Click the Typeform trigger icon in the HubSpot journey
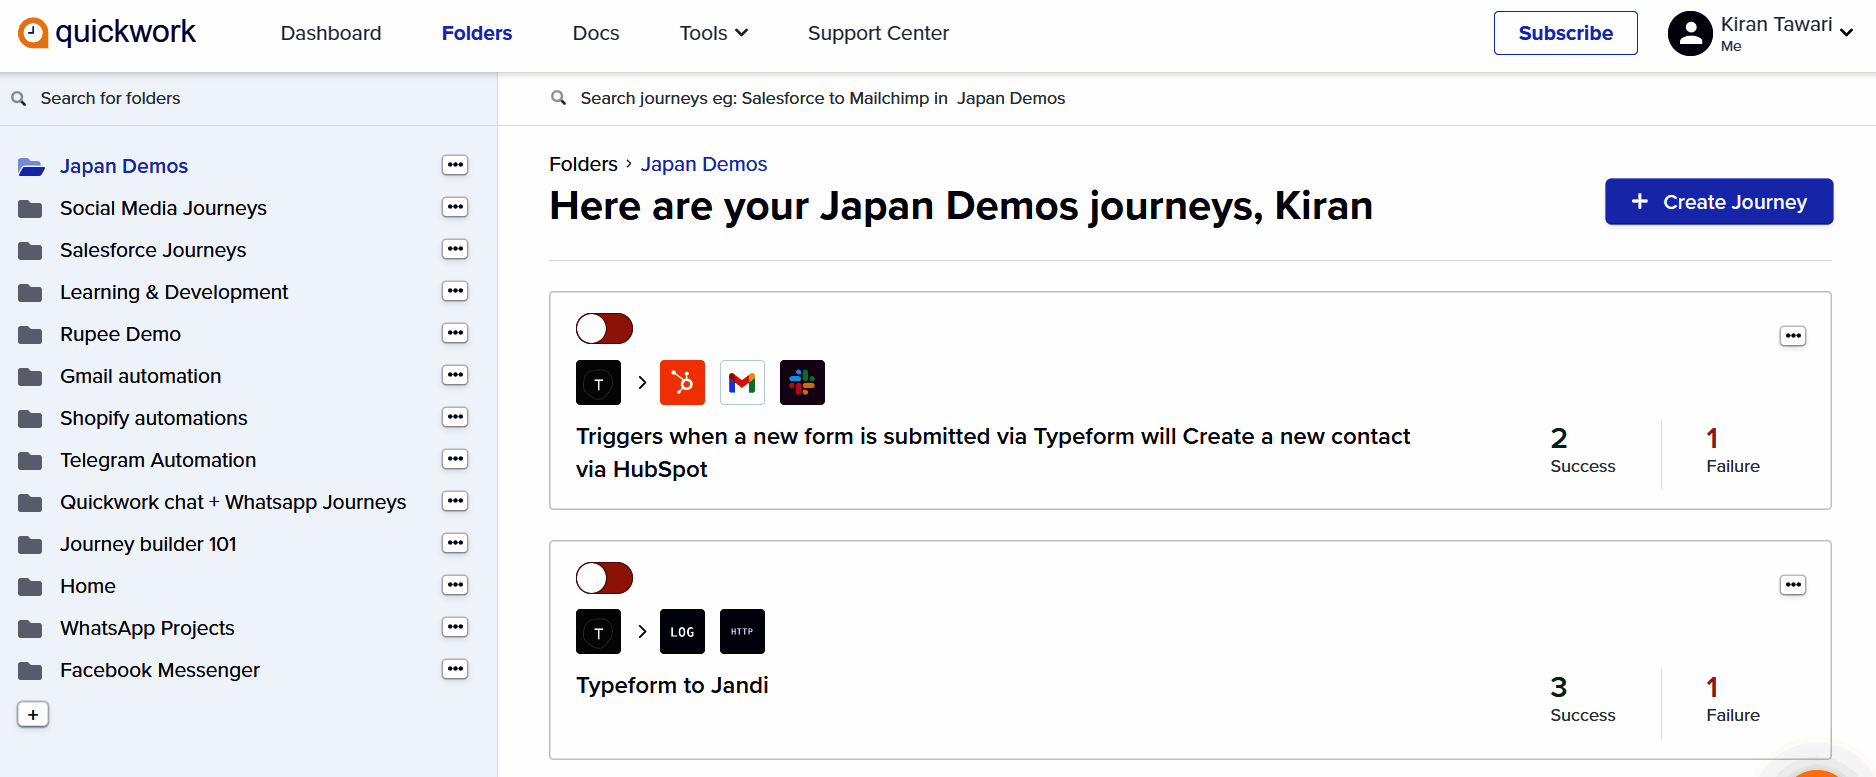Screen dimensions: 1876x777 point(598,382)
